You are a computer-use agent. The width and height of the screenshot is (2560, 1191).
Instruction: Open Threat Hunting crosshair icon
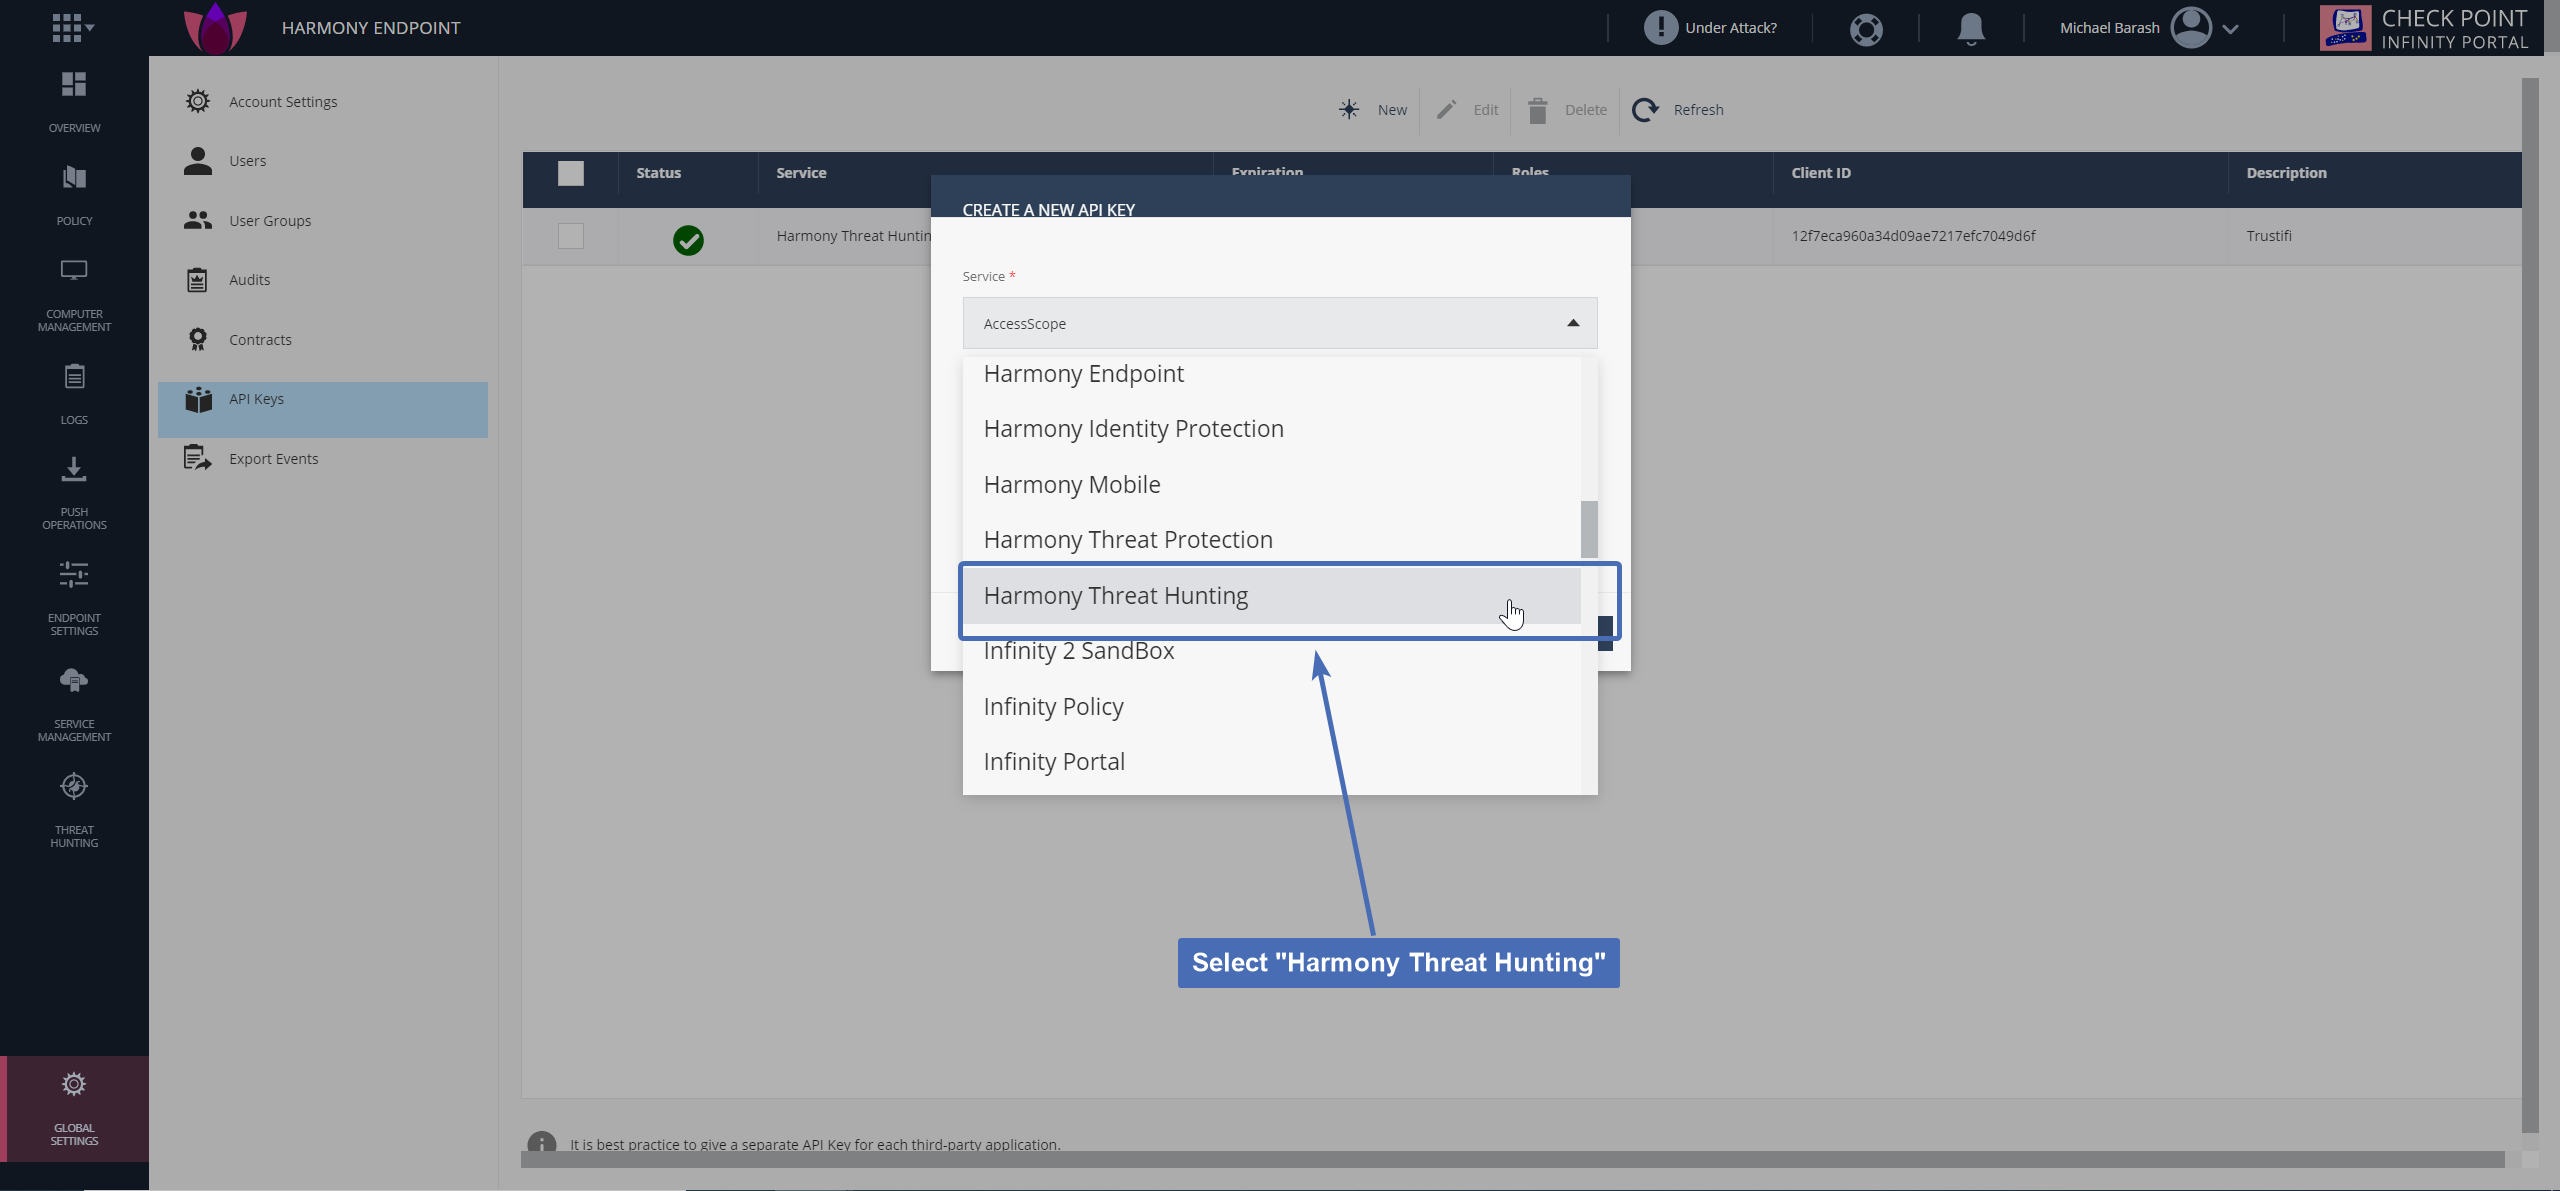tap(74, 787)
